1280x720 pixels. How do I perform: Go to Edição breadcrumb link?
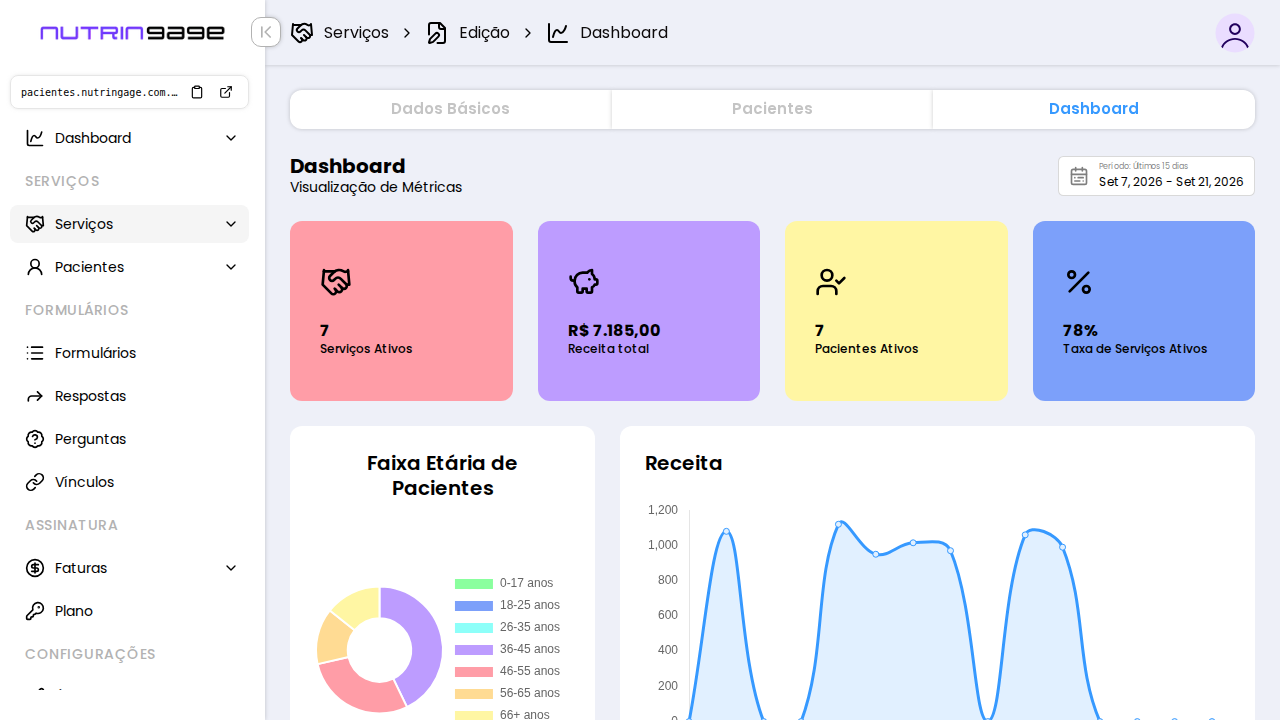pos(484,33)
